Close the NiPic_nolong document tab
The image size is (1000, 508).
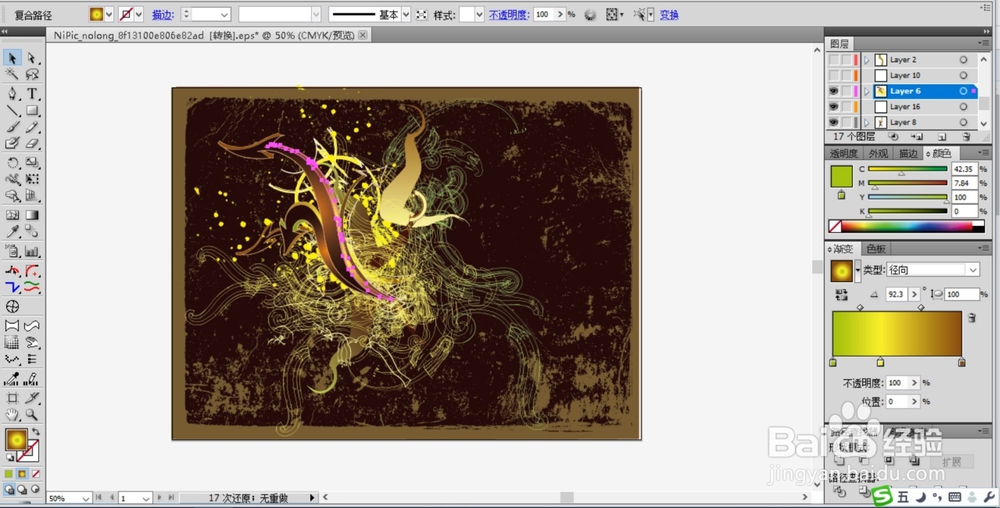[362, 35]
